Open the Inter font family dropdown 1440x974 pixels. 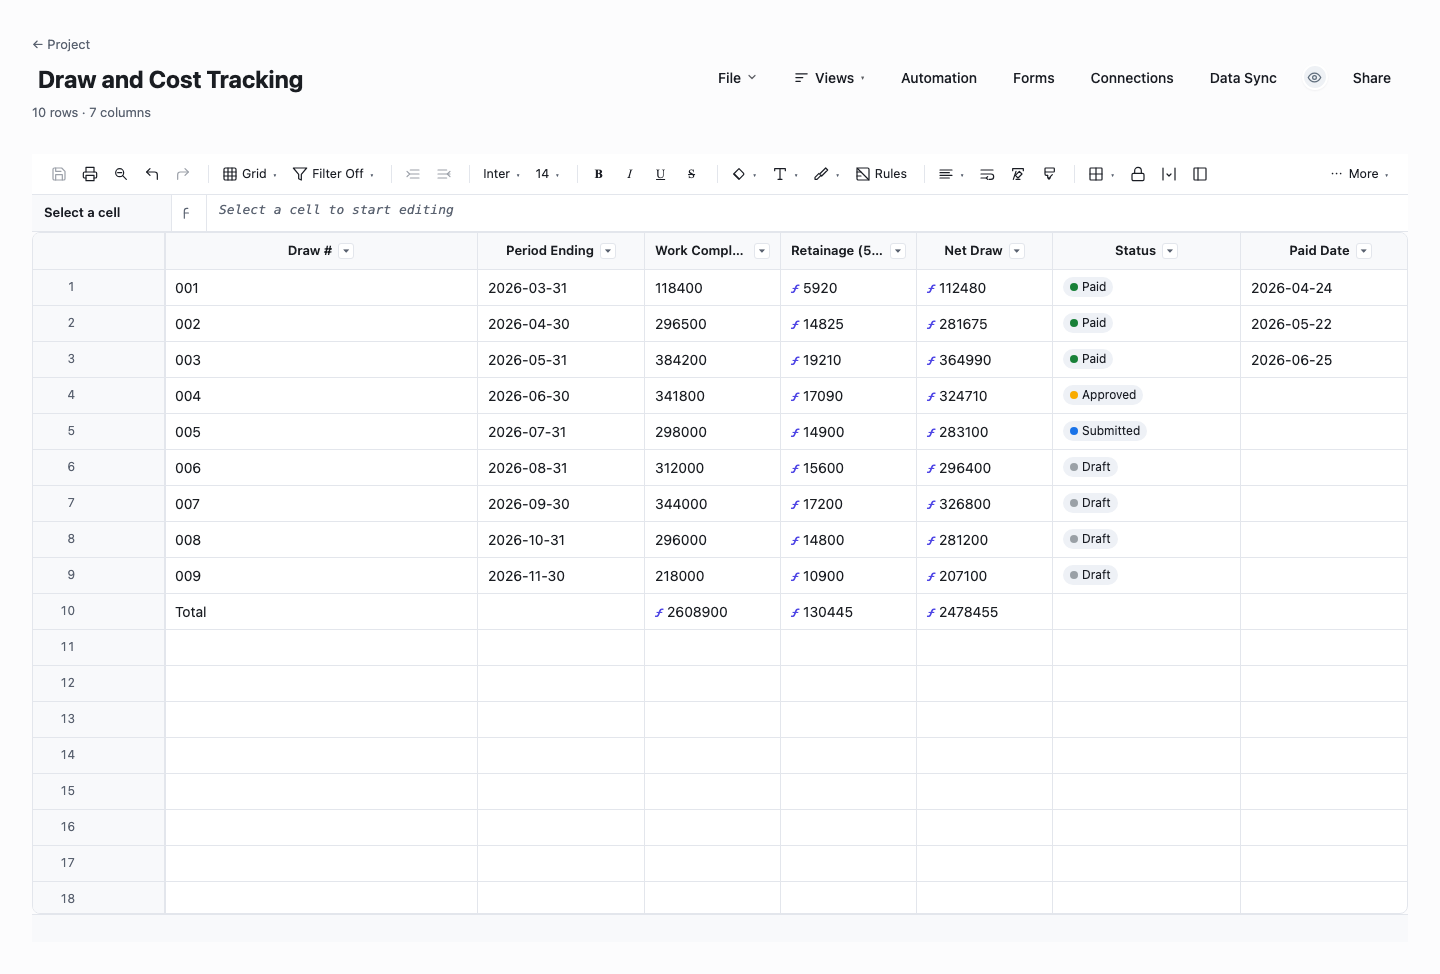point(501,174)
